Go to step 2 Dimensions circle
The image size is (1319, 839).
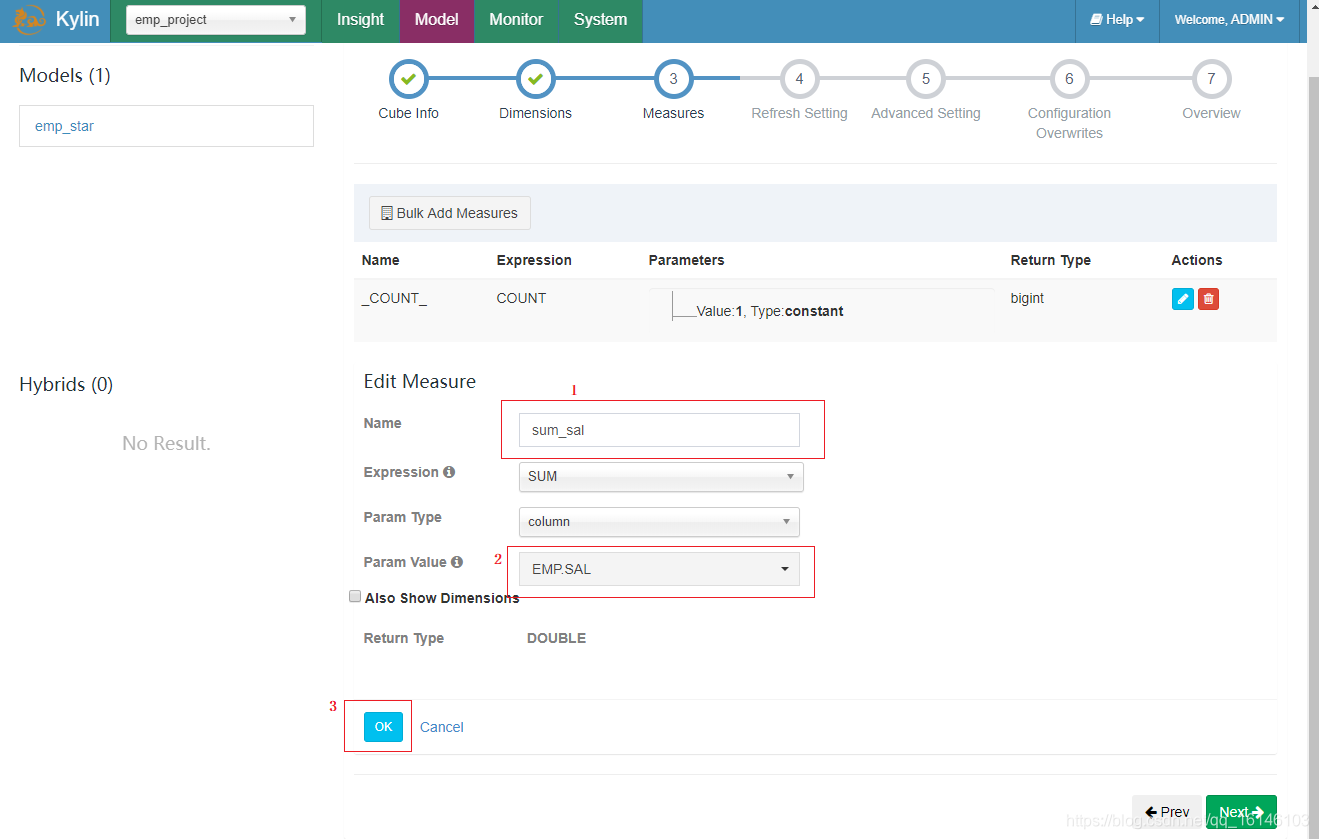coord(535,79)
